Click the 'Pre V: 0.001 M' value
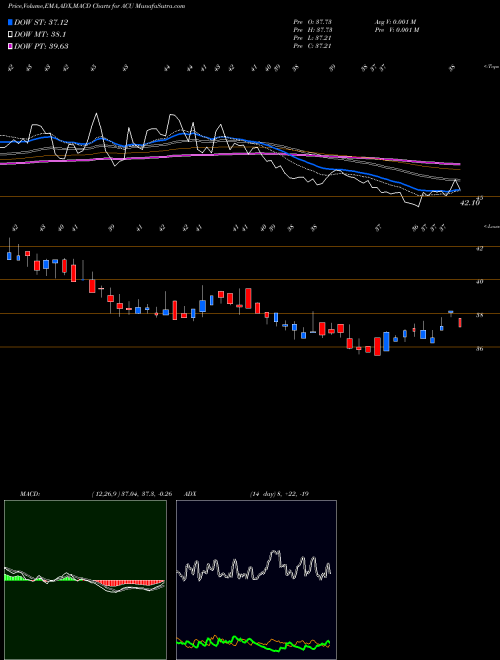Screen dimensions: 500x660 click(396, 30)
